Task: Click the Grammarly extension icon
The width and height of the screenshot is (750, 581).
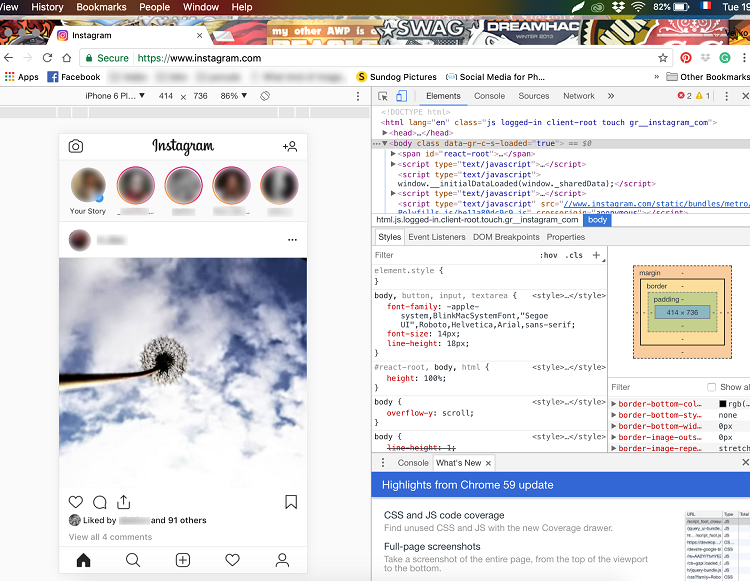Action: point(725,58)
